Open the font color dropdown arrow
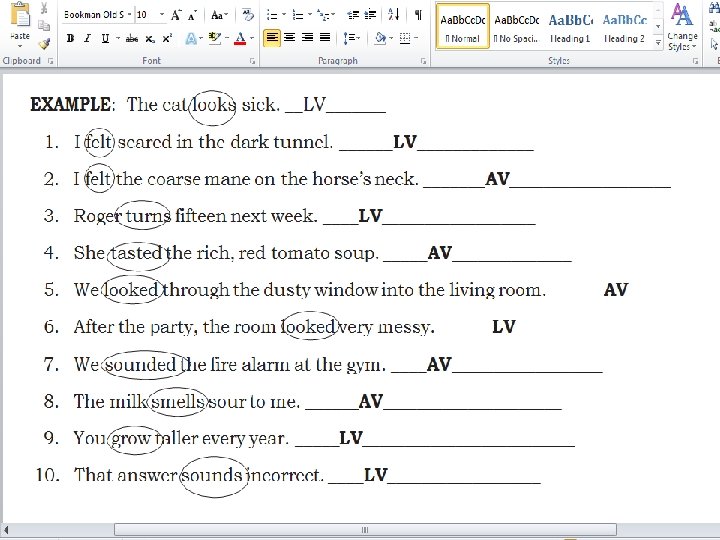 tap(252, 39)
